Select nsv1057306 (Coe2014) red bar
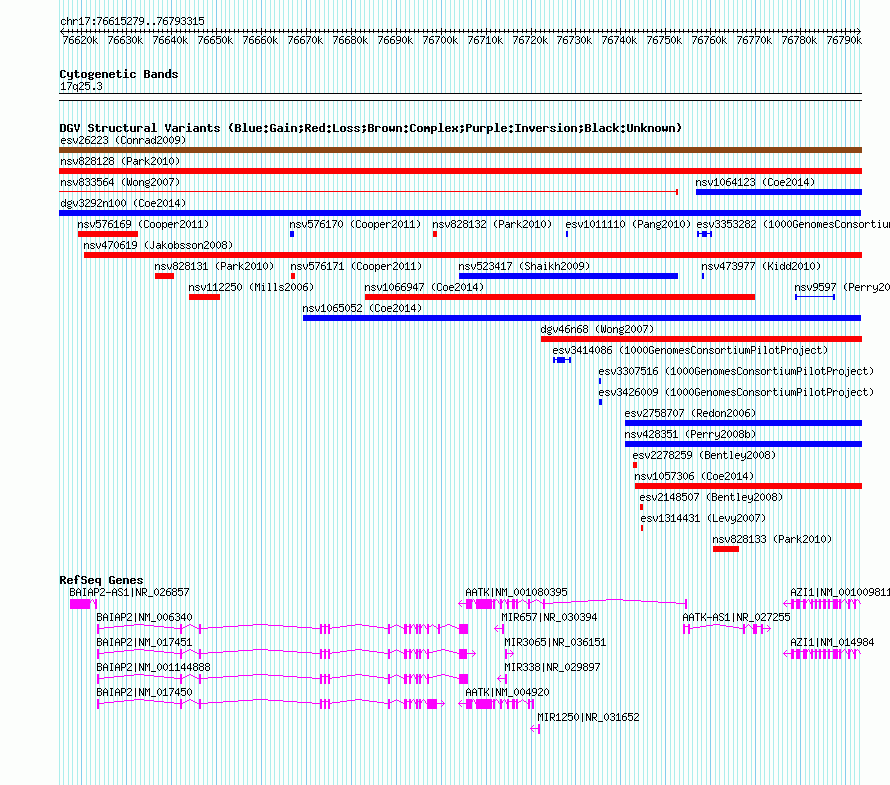Image resolution: width=890 pixels, height=785 pixels. [x=748, y=486]
